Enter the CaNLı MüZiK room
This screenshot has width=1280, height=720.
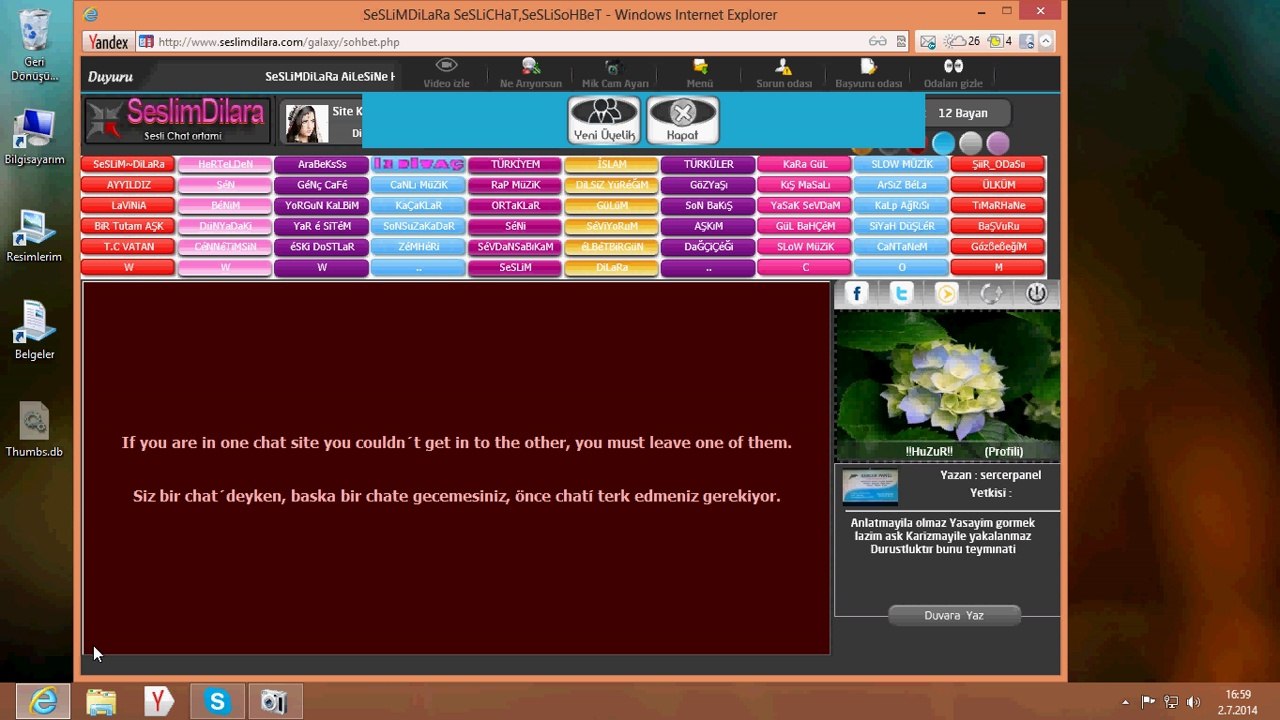[418, 185]
